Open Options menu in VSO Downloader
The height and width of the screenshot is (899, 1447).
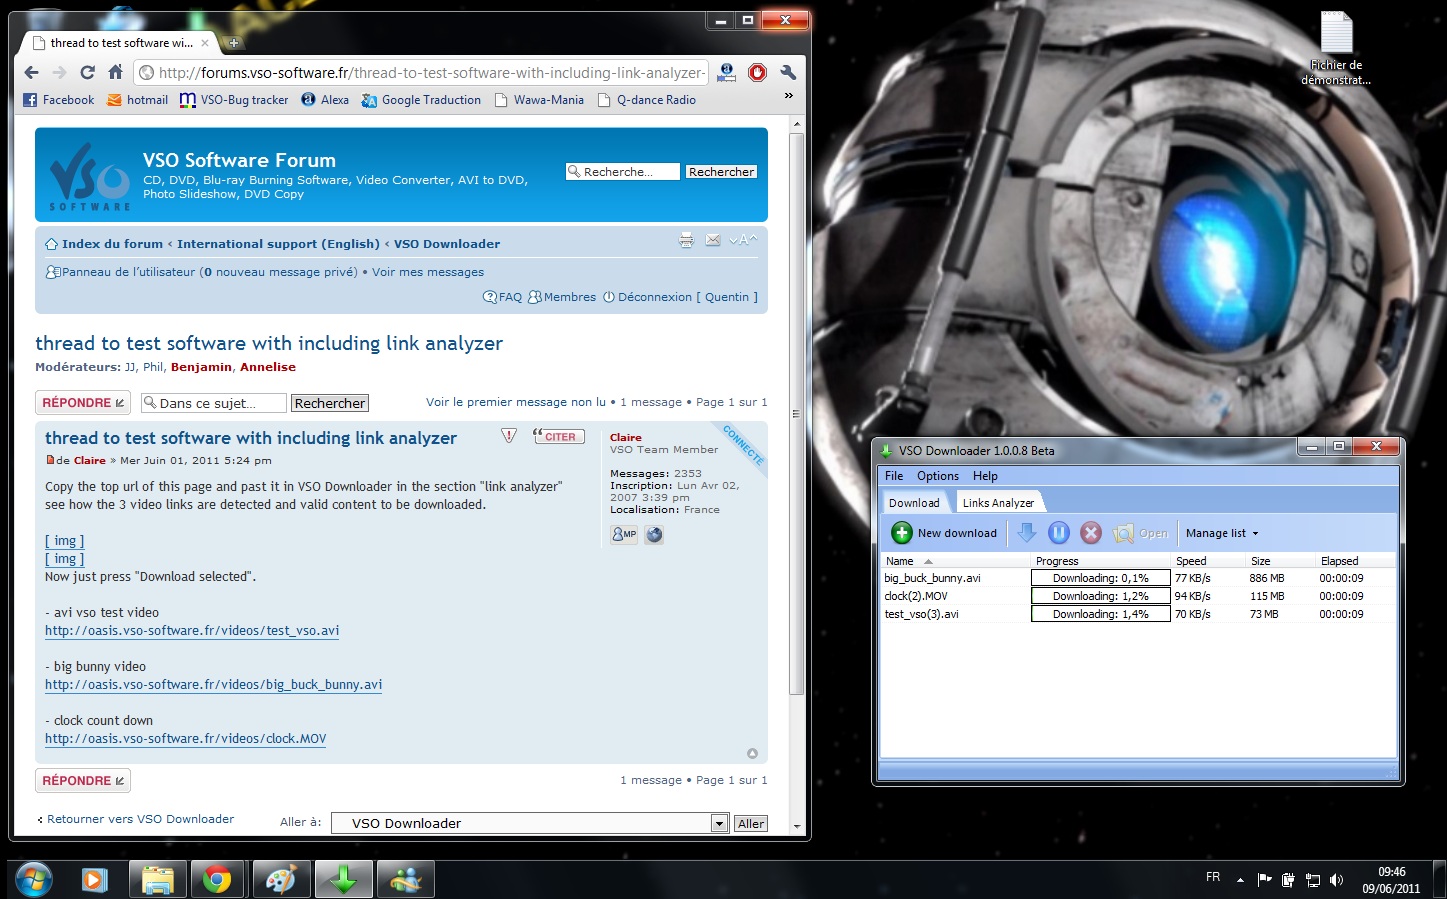pos(938,476)
